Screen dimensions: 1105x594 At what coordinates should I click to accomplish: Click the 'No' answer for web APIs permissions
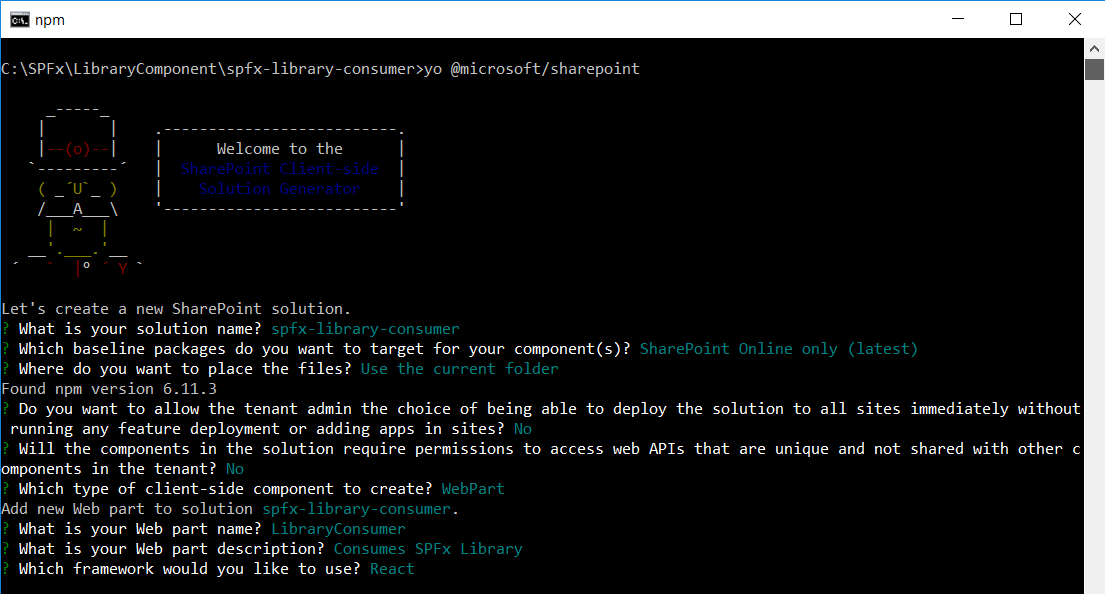coord(235,469)
